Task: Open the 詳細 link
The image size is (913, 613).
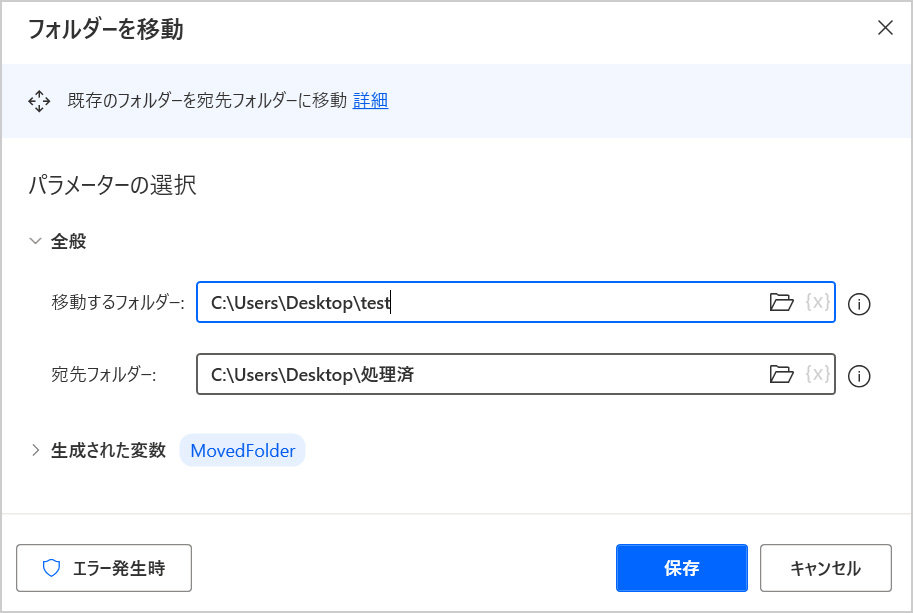Action: 370,100
